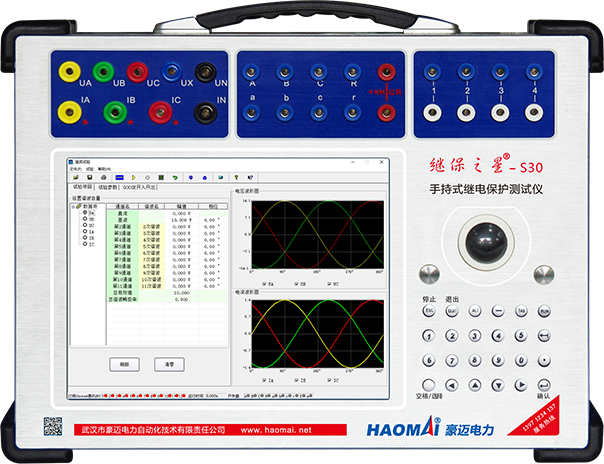Open the 试验 menu
Image resolution: width=604 pixels, height=464 pixels.
tap(89, 169)
